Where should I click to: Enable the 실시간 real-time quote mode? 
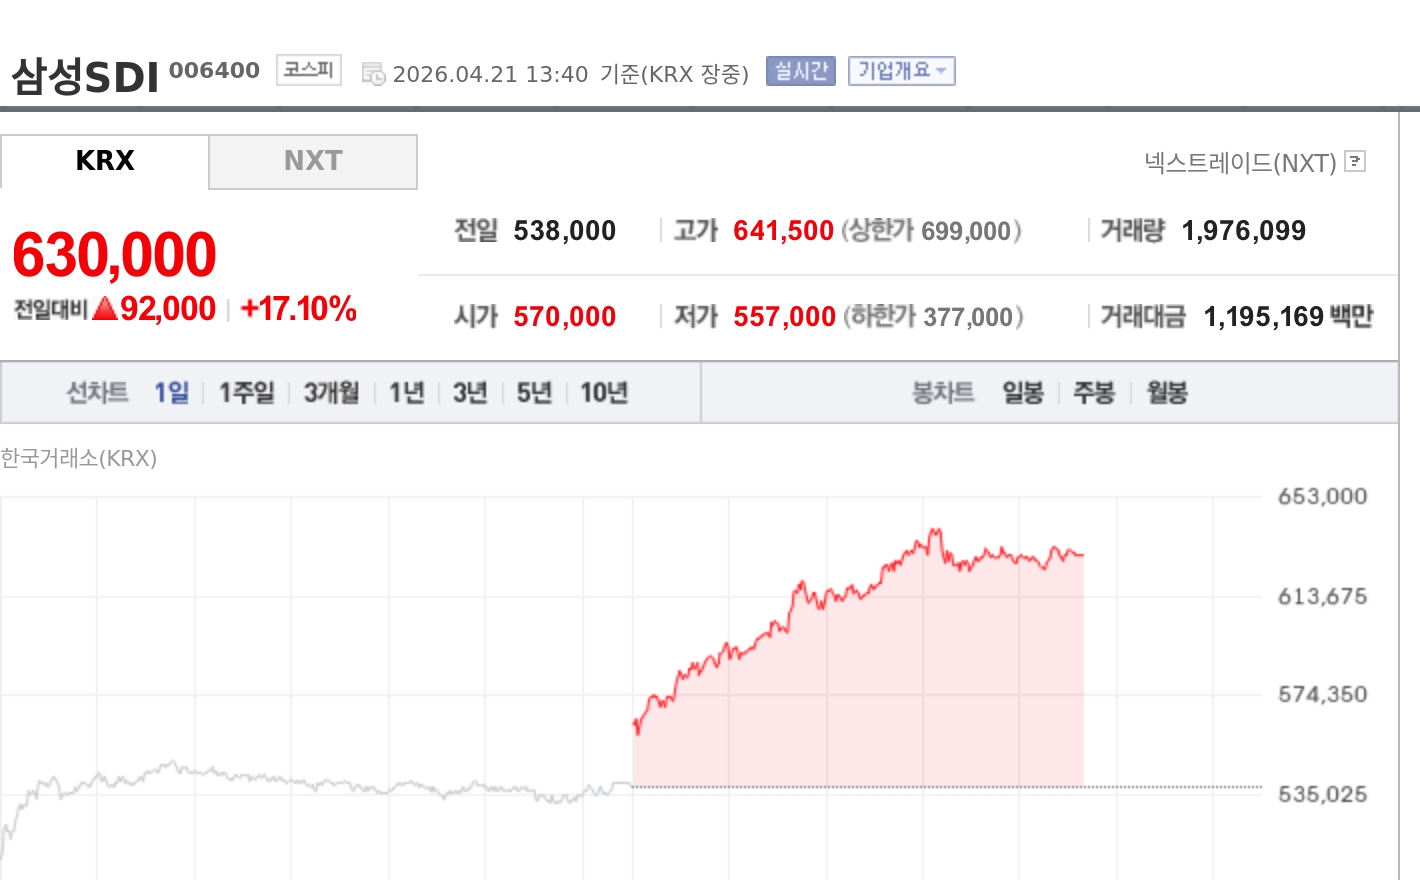[799, 71]
